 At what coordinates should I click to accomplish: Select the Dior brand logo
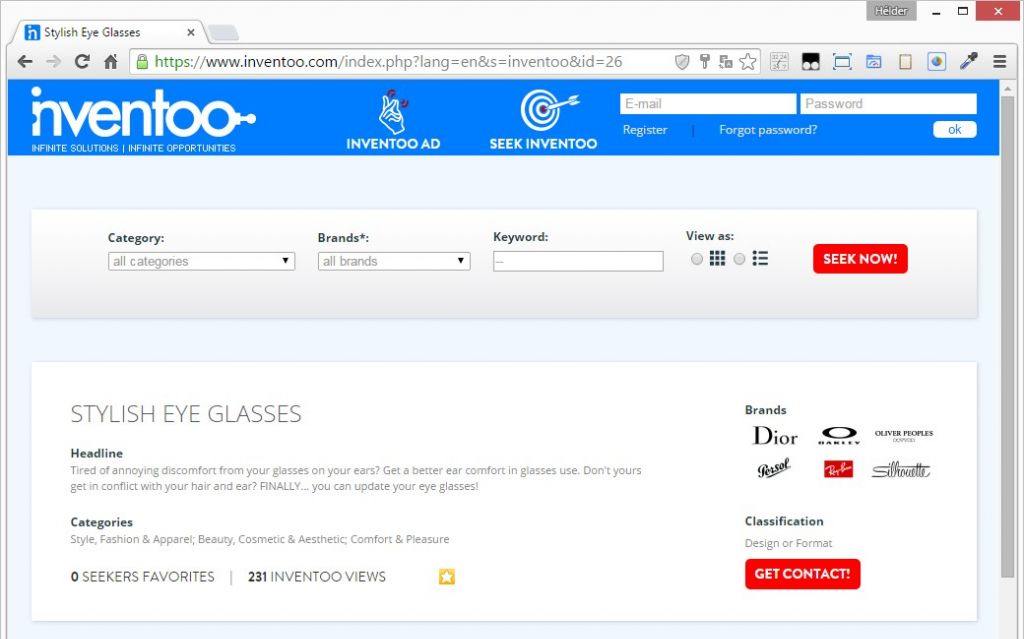775,436
